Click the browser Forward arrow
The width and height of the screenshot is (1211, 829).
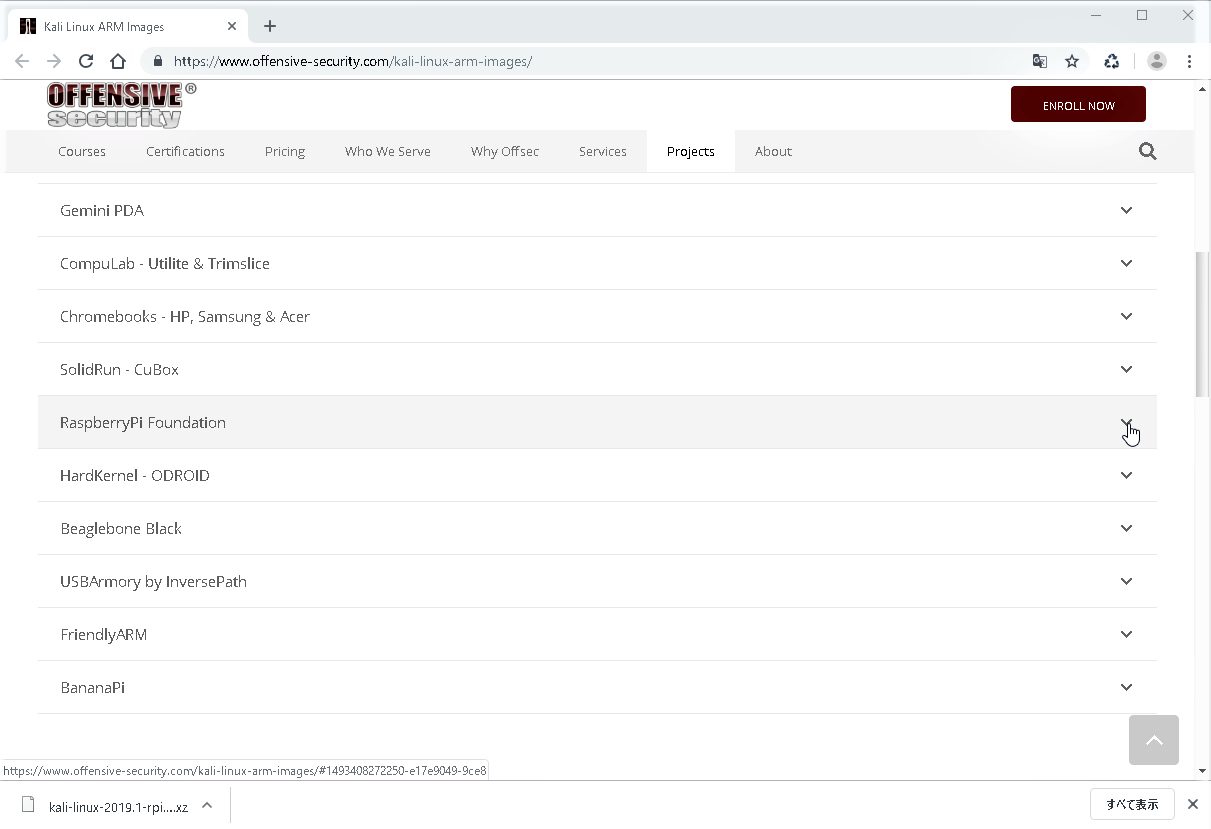54,61
